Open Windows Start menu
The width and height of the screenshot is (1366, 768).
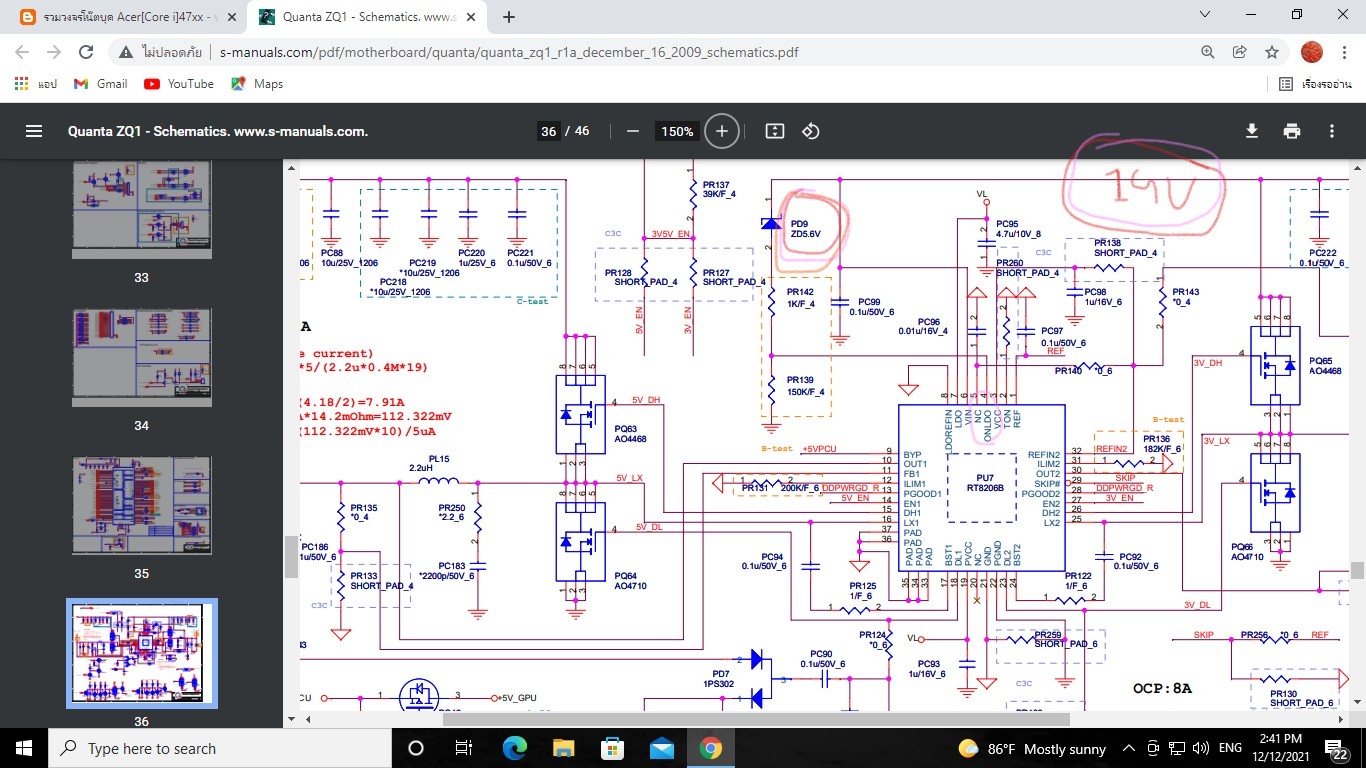point(23,748)
